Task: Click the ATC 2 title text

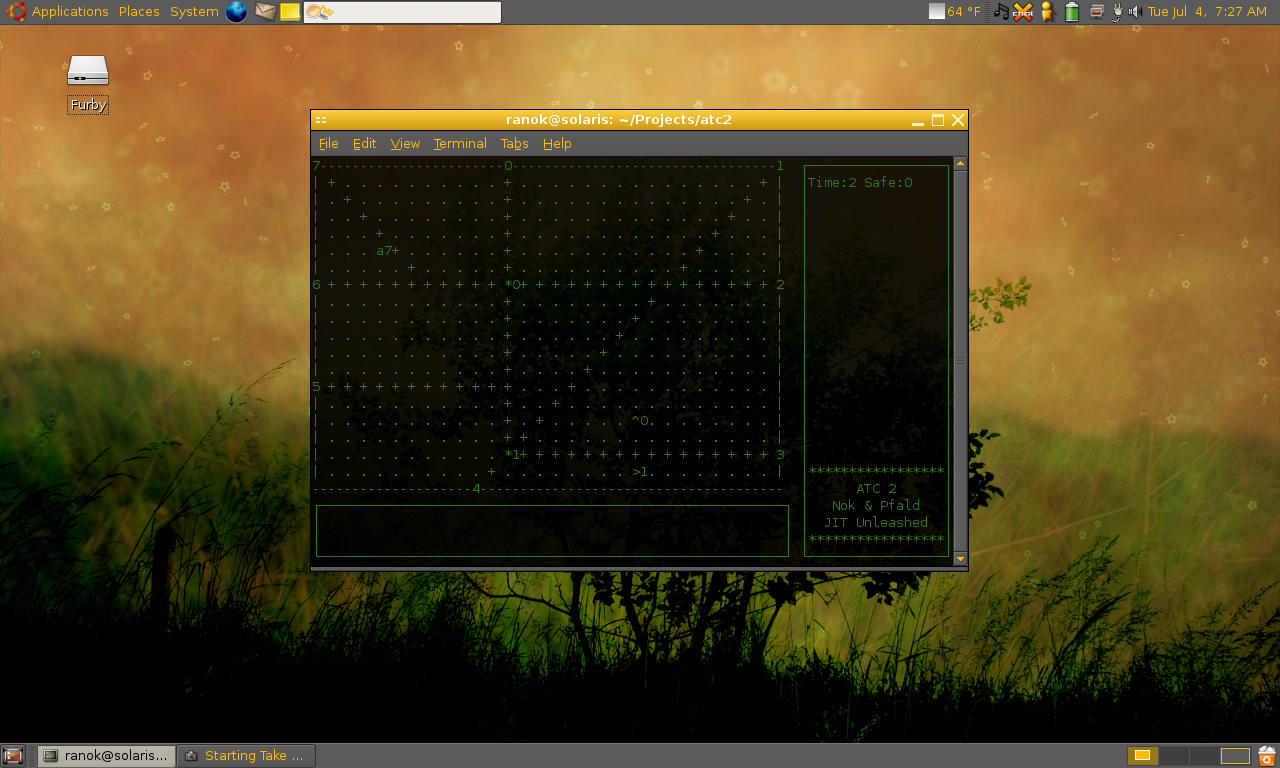Action: pyautogui.click(x=876, y=489)
